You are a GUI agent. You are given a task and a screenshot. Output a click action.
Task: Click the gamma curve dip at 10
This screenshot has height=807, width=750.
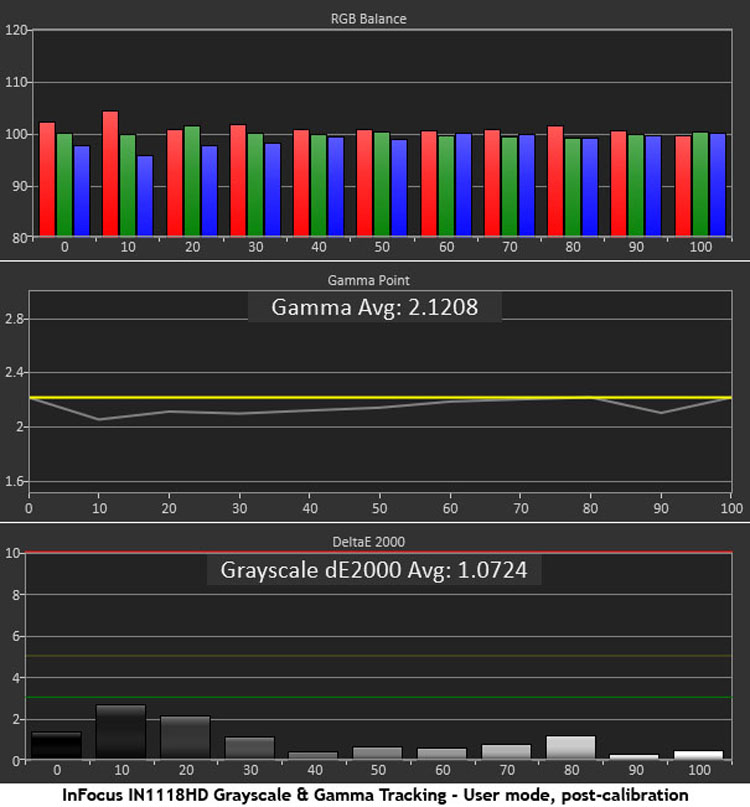99,419
